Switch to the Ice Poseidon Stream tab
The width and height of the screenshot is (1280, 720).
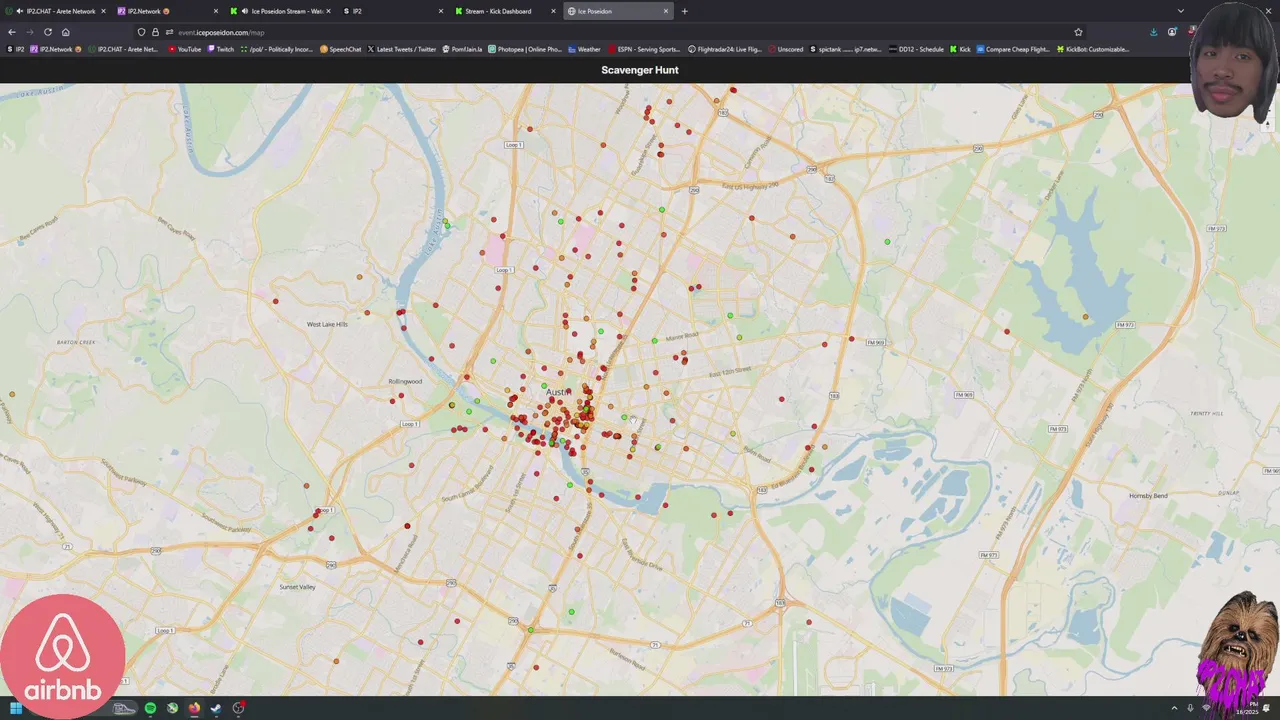coord(280,11)
